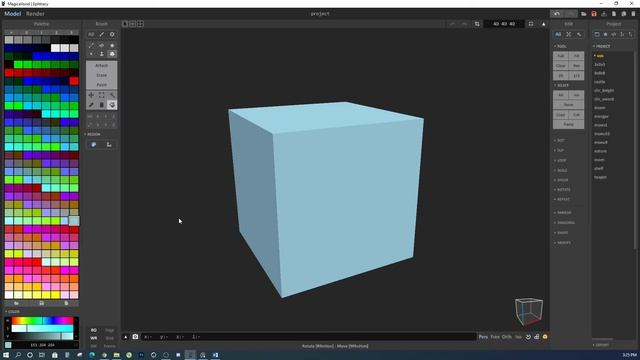Adjust the Hue rainbow slider
This screenshot has height=360, width=640.
tap(42, 320)
